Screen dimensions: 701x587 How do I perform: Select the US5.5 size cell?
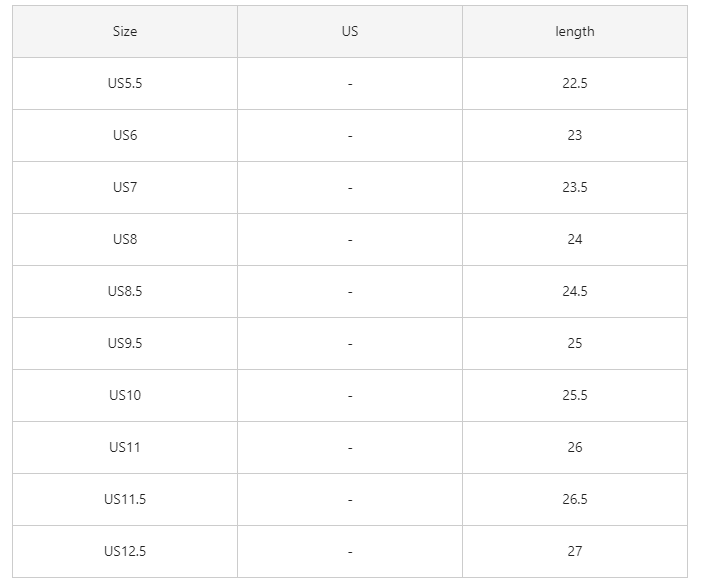[125, 83]
